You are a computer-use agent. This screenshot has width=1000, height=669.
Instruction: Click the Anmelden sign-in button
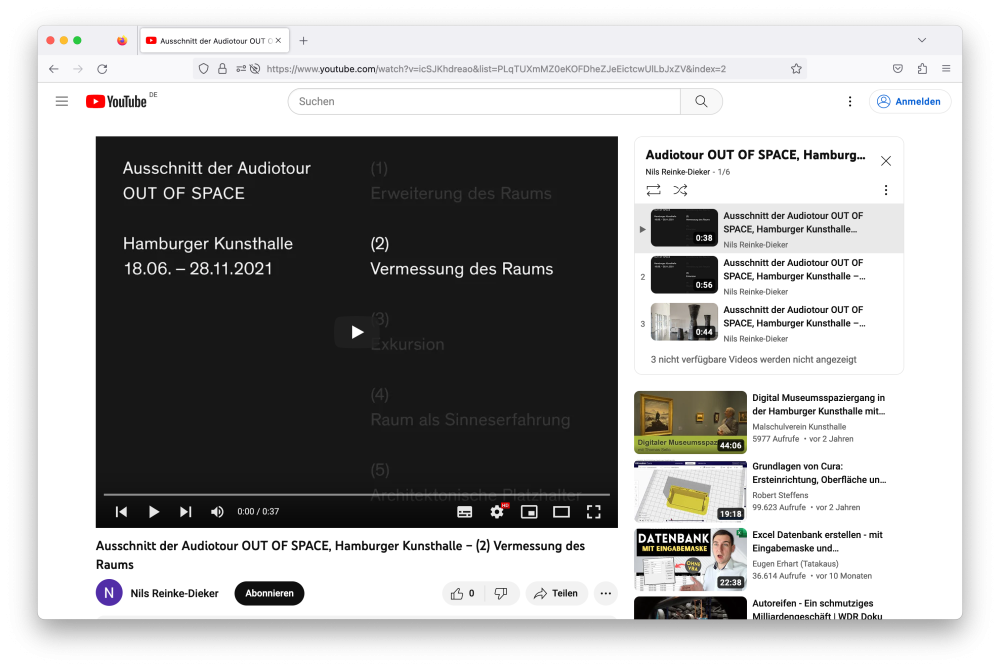click(909, 101)
